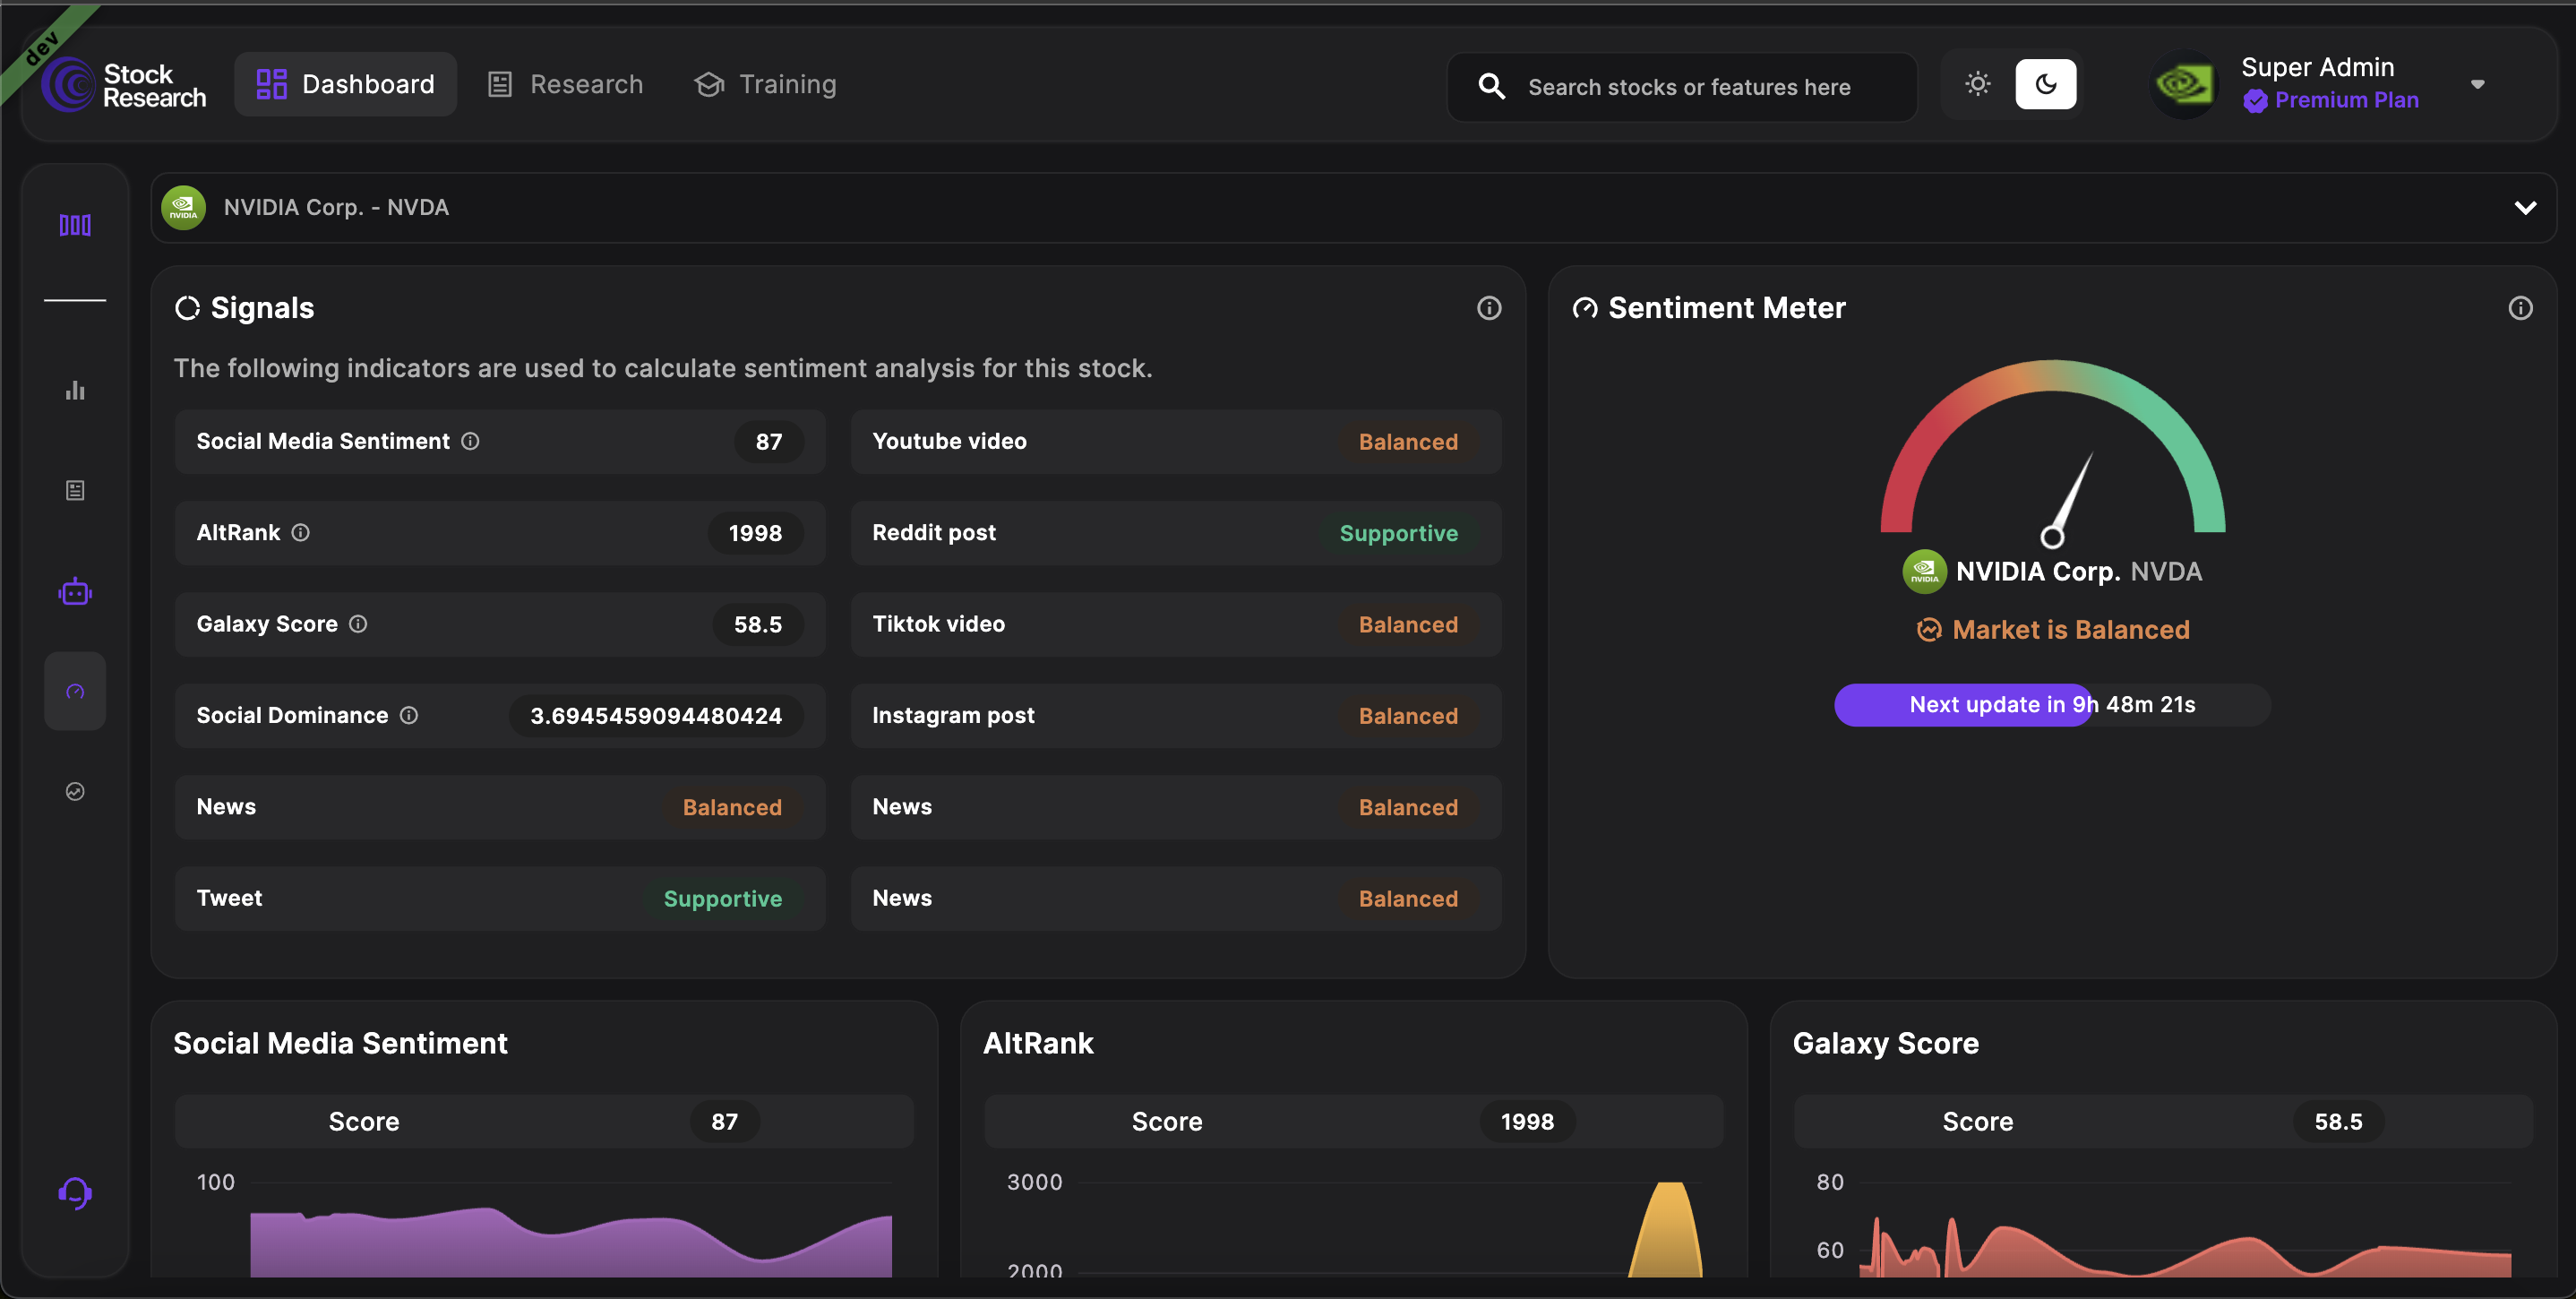Click the Instagram post Balanced label
Screen dimensions: 2576x1299
(1408, 716)
